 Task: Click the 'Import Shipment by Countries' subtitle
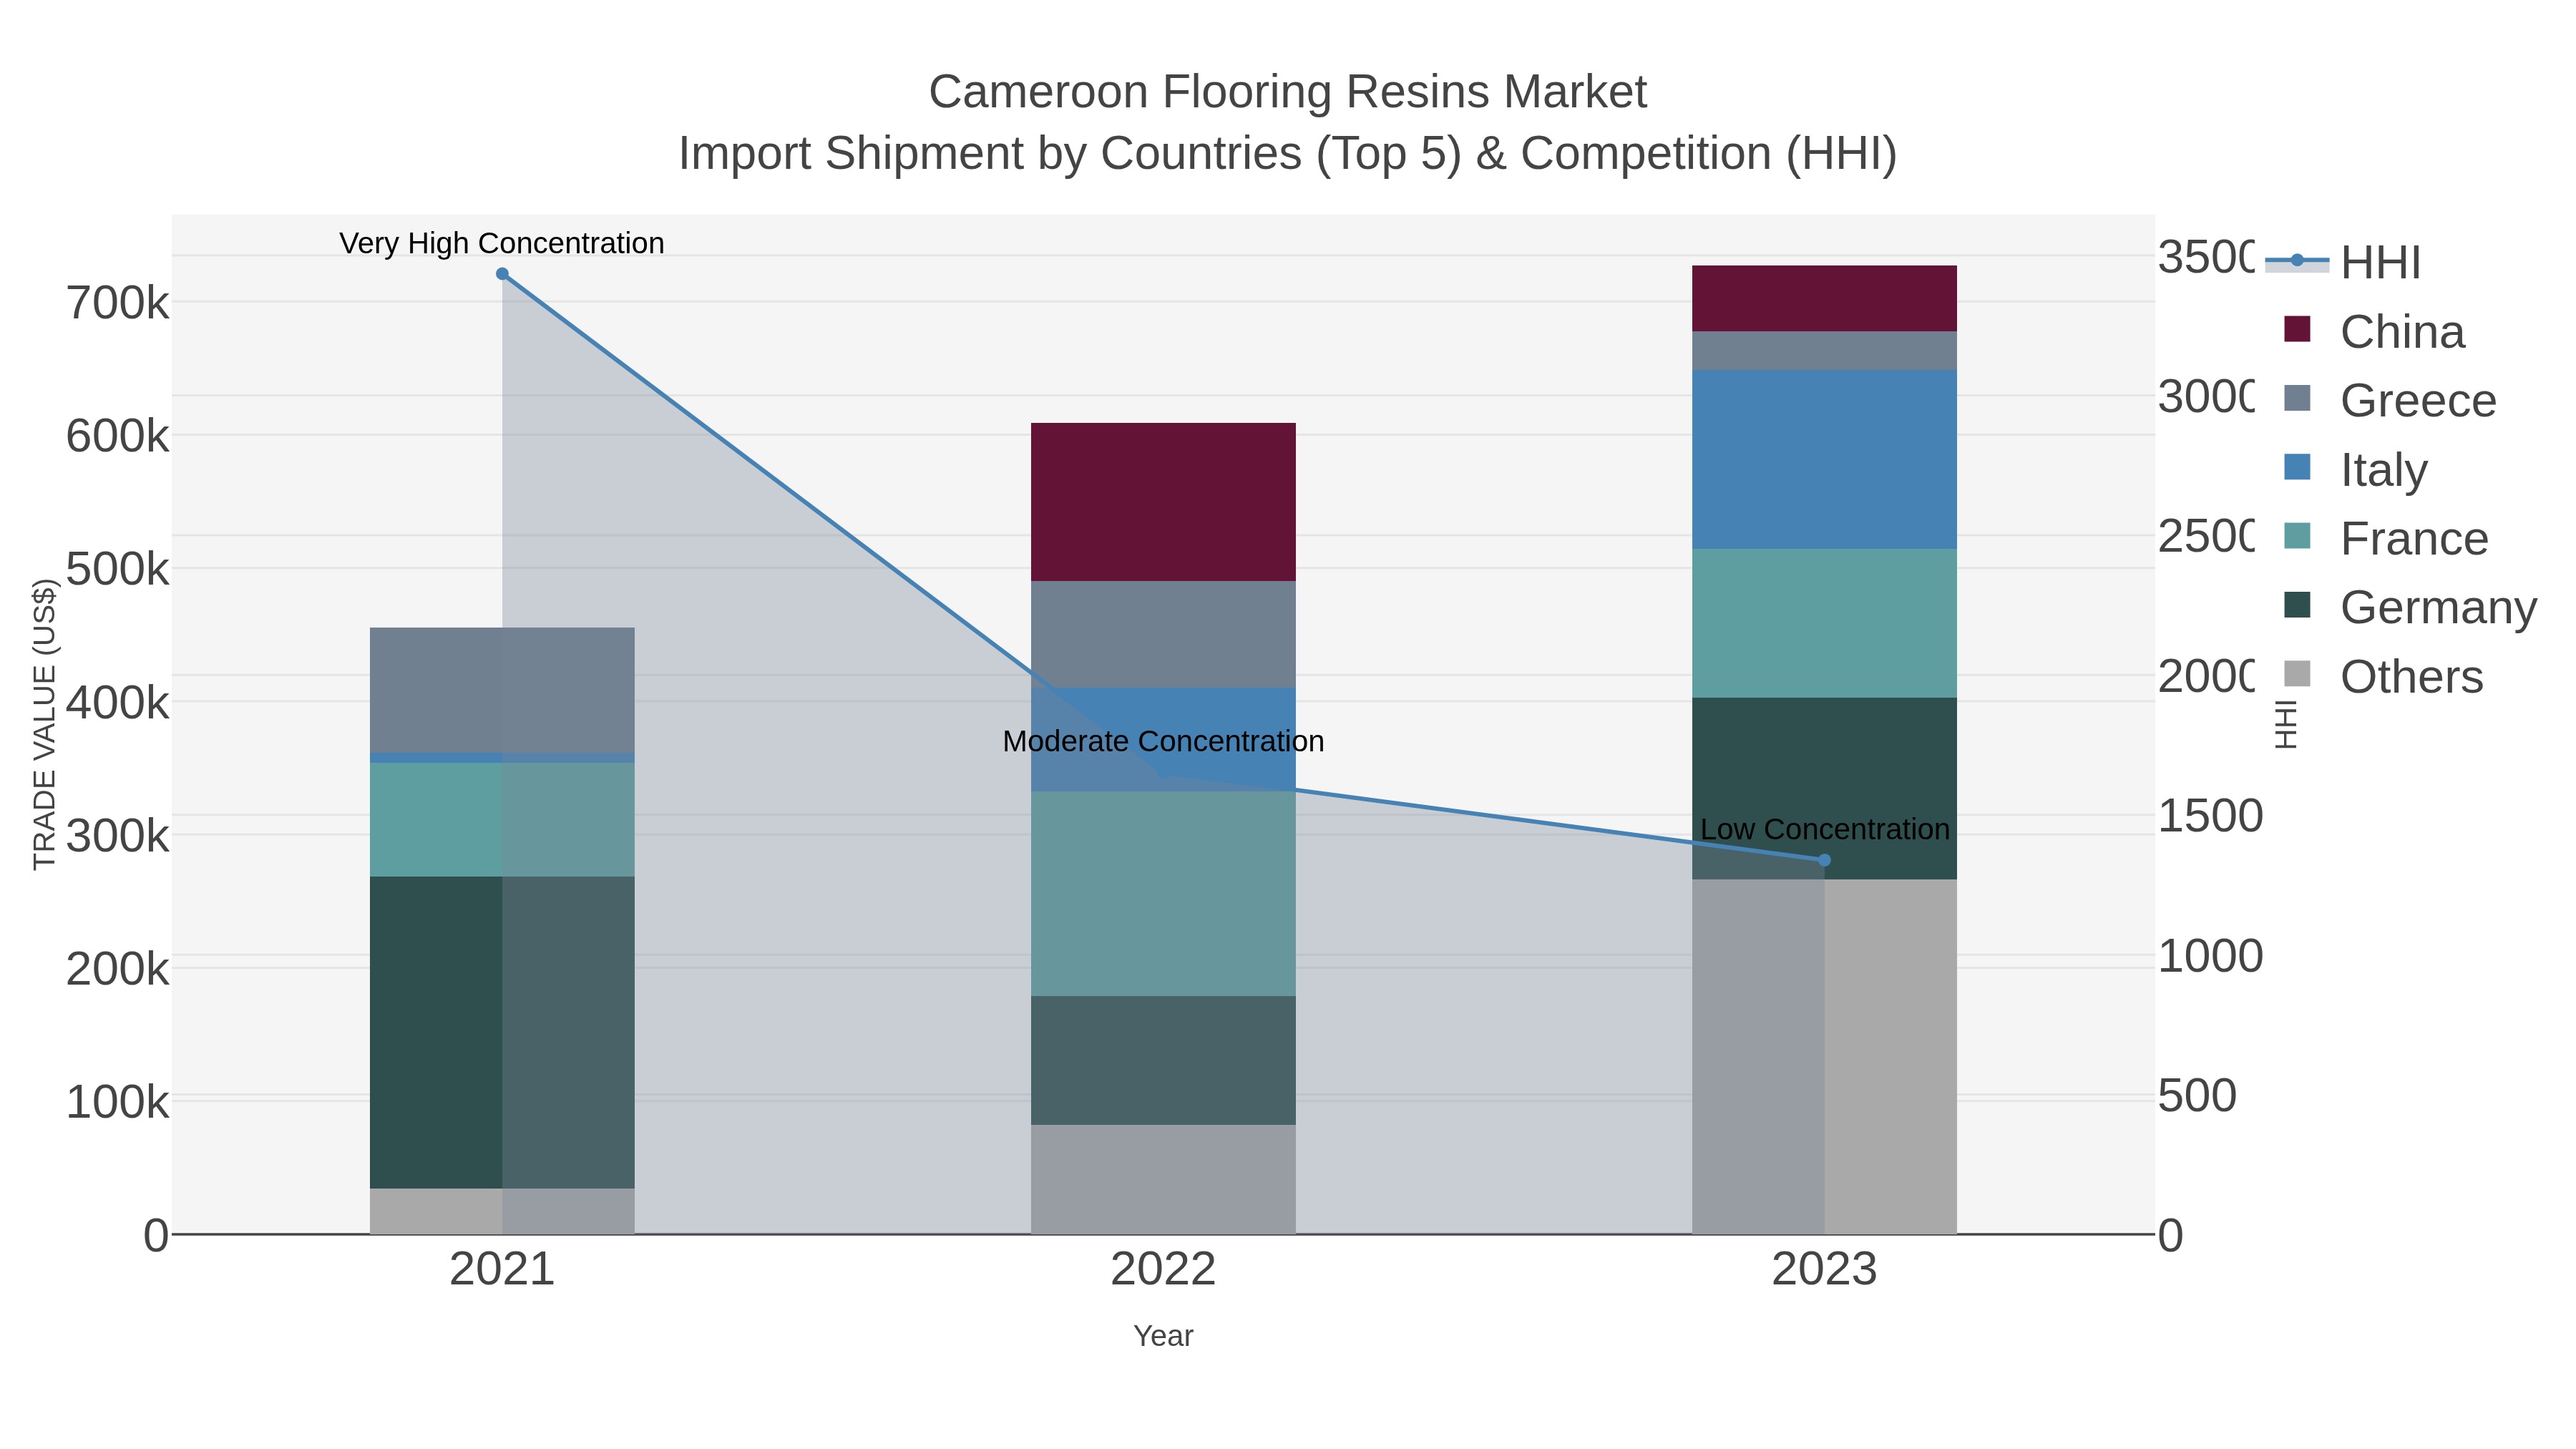pyautogui.click(x=1287, y=153)
